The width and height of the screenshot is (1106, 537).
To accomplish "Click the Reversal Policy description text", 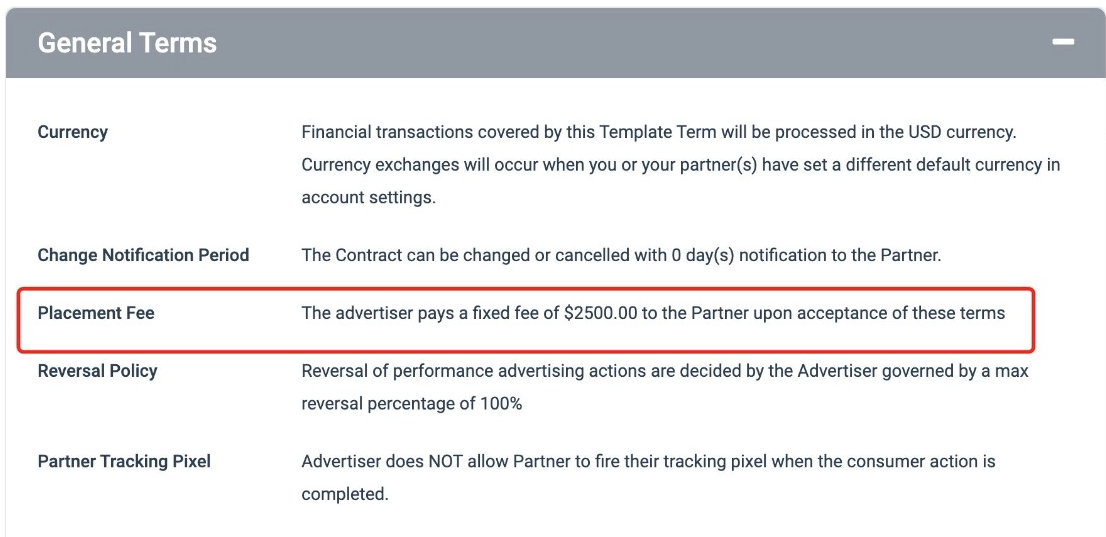I will pyautogui.click(x=664, y=371).
